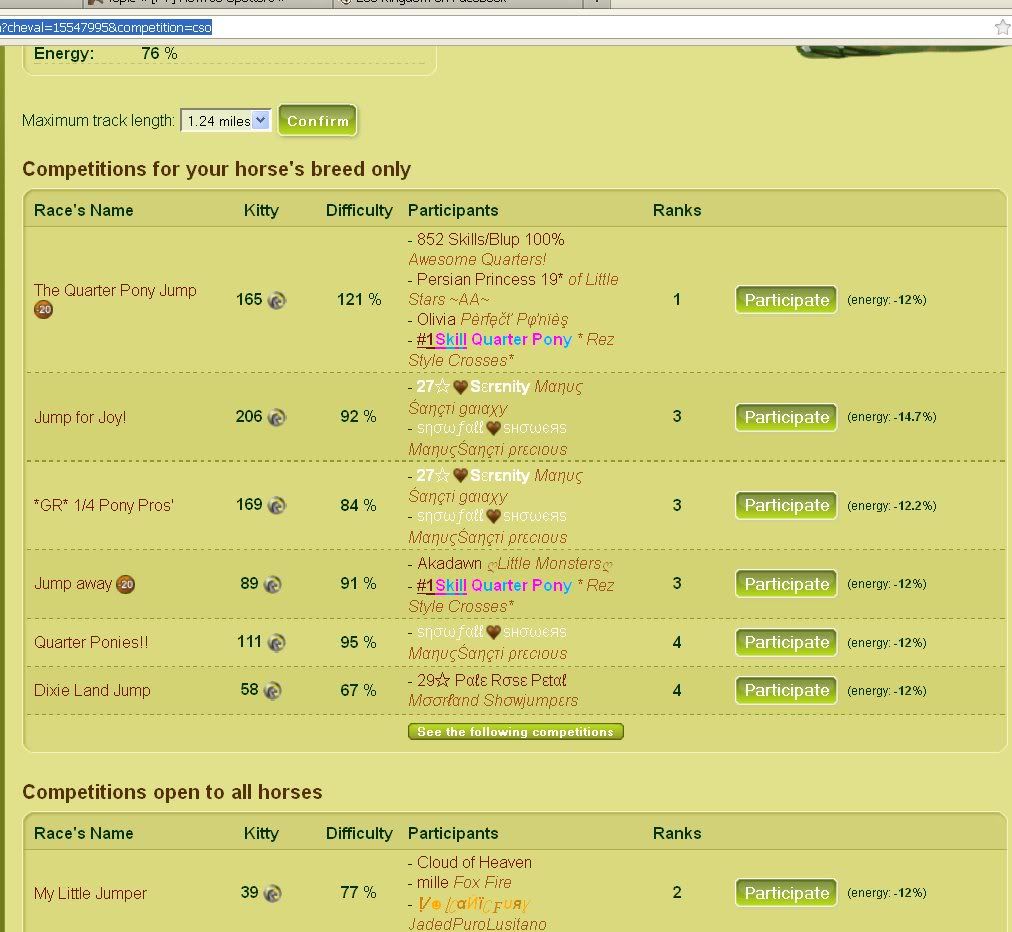Participate in the Jump for Joy! race

coord(786,417)
